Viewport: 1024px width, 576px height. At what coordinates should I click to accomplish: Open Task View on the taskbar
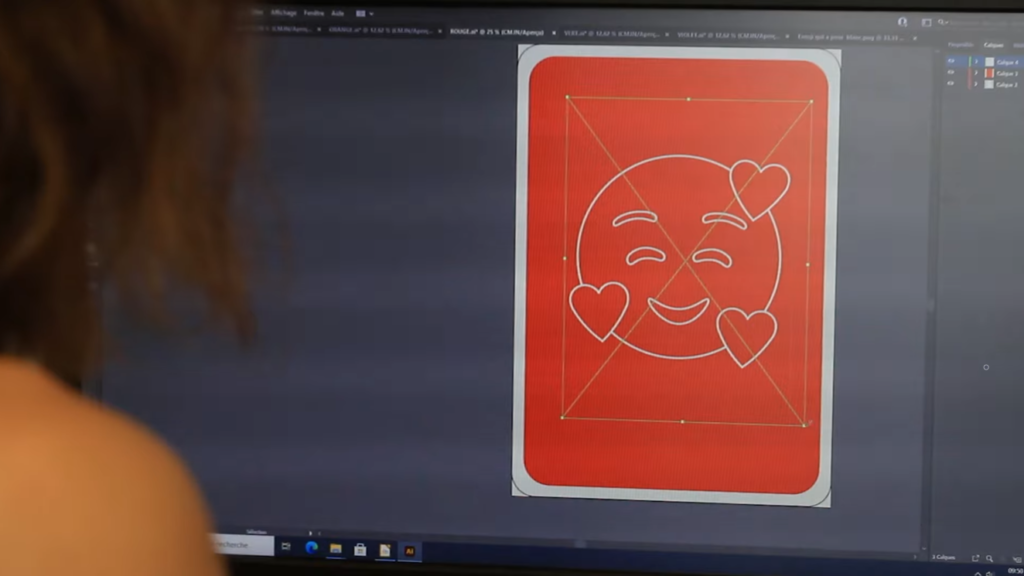tap(286, 547)
